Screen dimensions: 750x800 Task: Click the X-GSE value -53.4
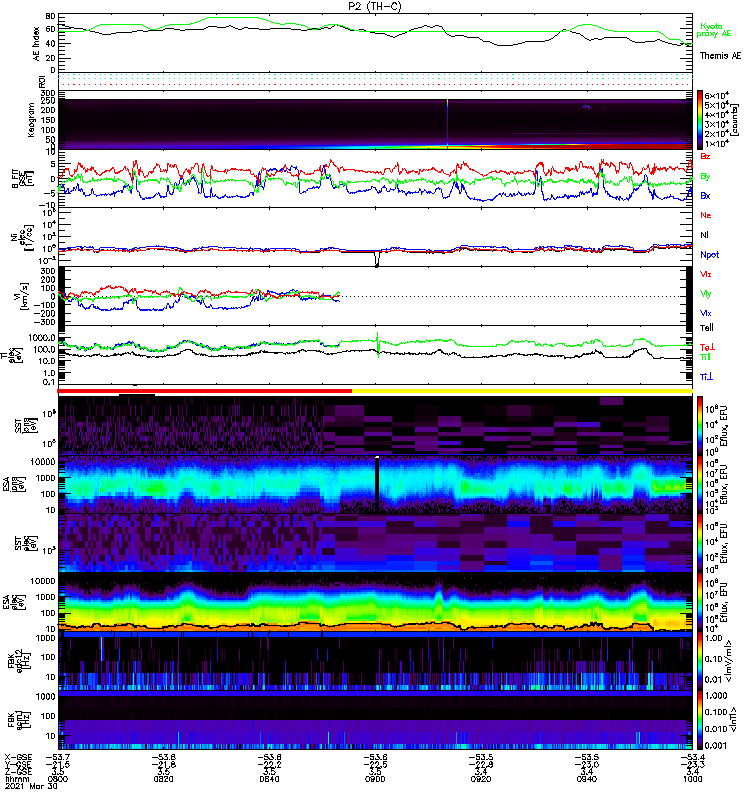692,757
